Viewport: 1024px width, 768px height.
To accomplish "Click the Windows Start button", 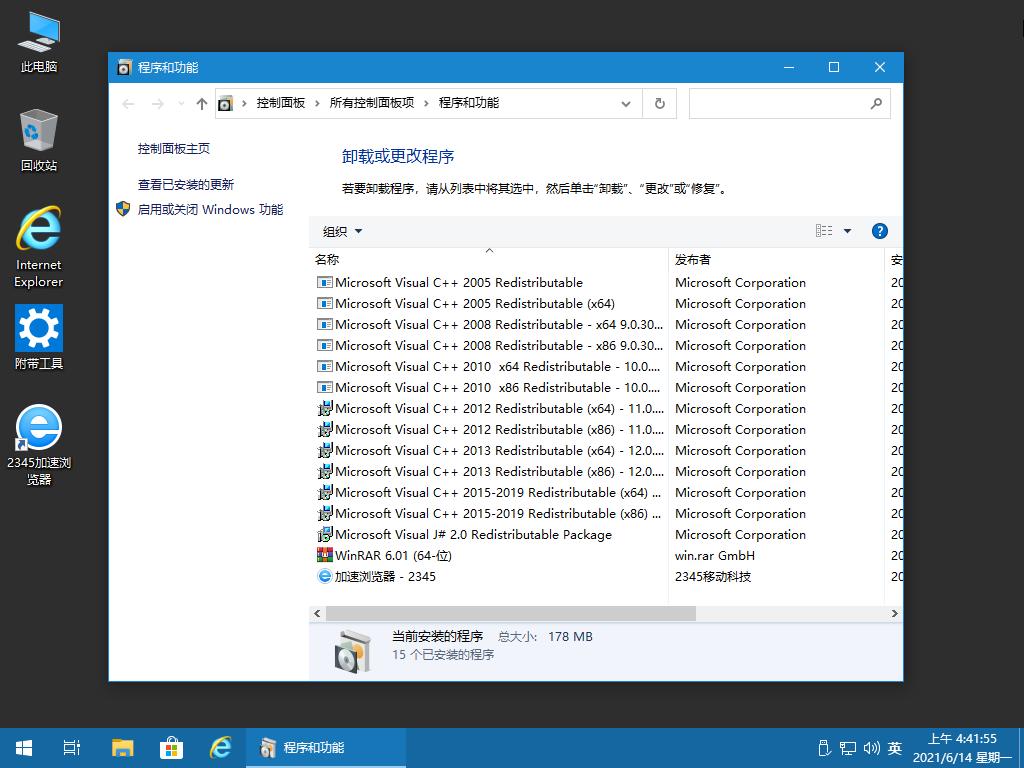I will pyautogui.click(x=24, y=748).
